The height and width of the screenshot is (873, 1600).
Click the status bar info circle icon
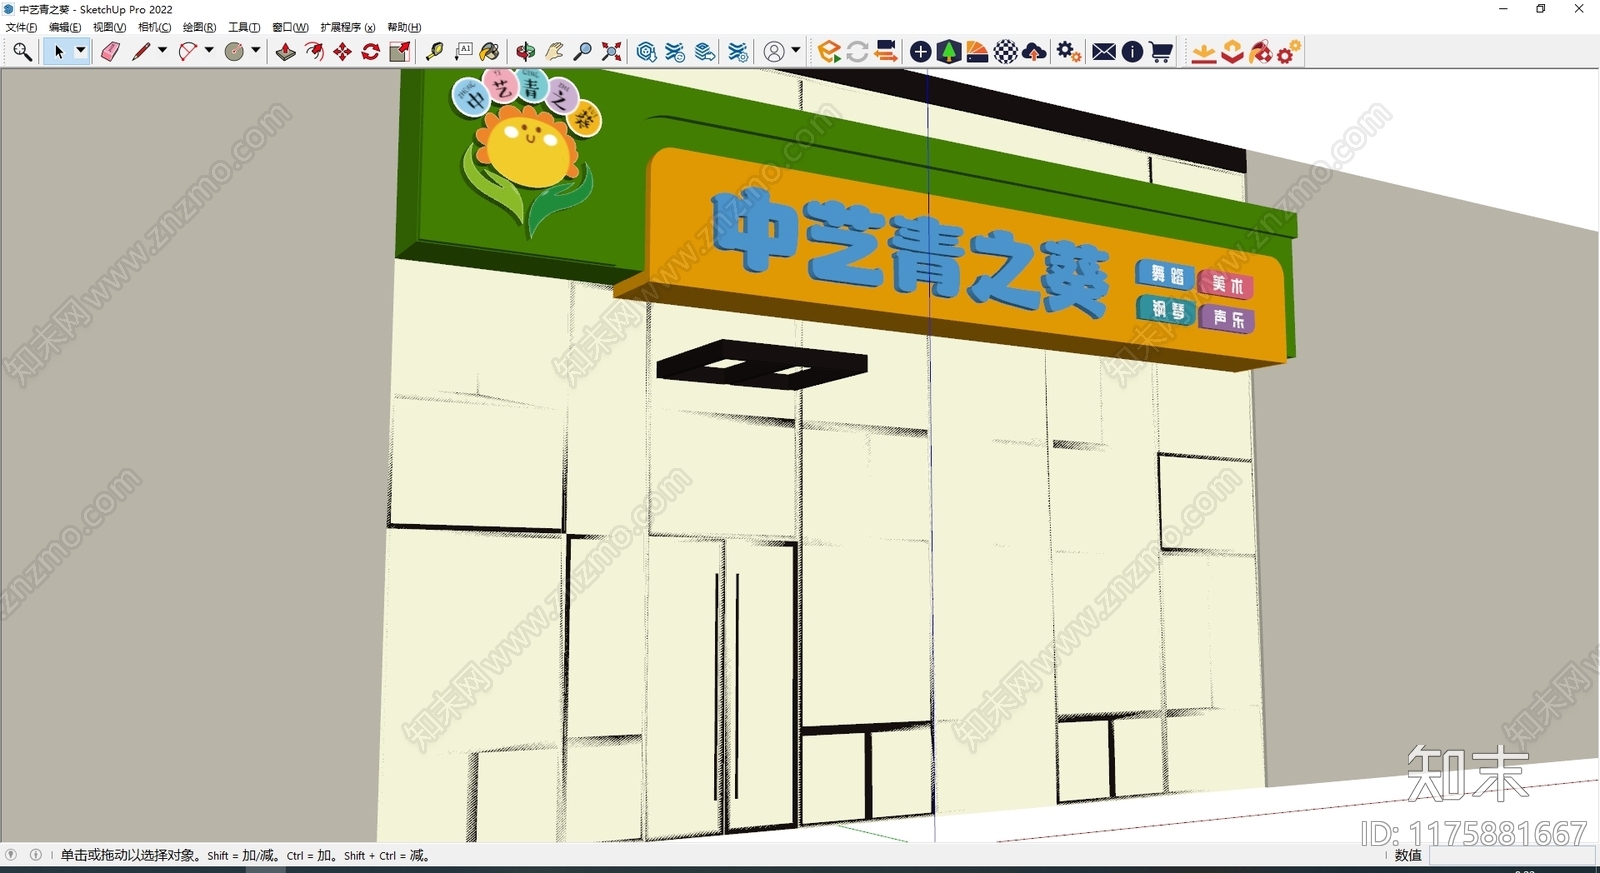coord(35,855)
